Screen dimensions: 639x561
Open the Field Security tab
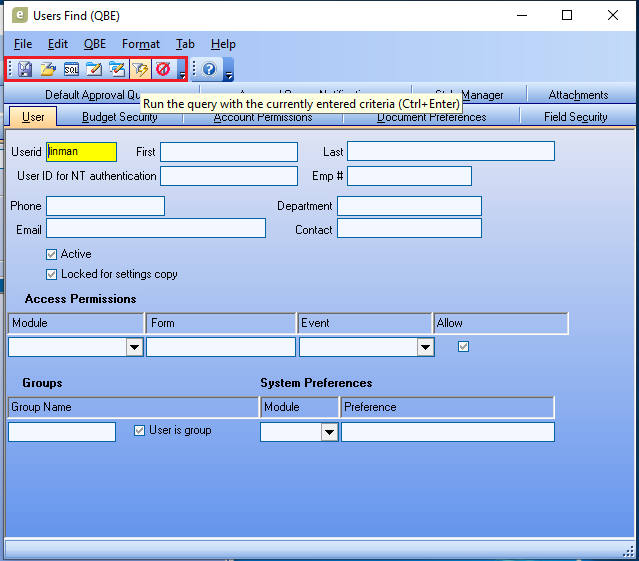coord(575,117)
